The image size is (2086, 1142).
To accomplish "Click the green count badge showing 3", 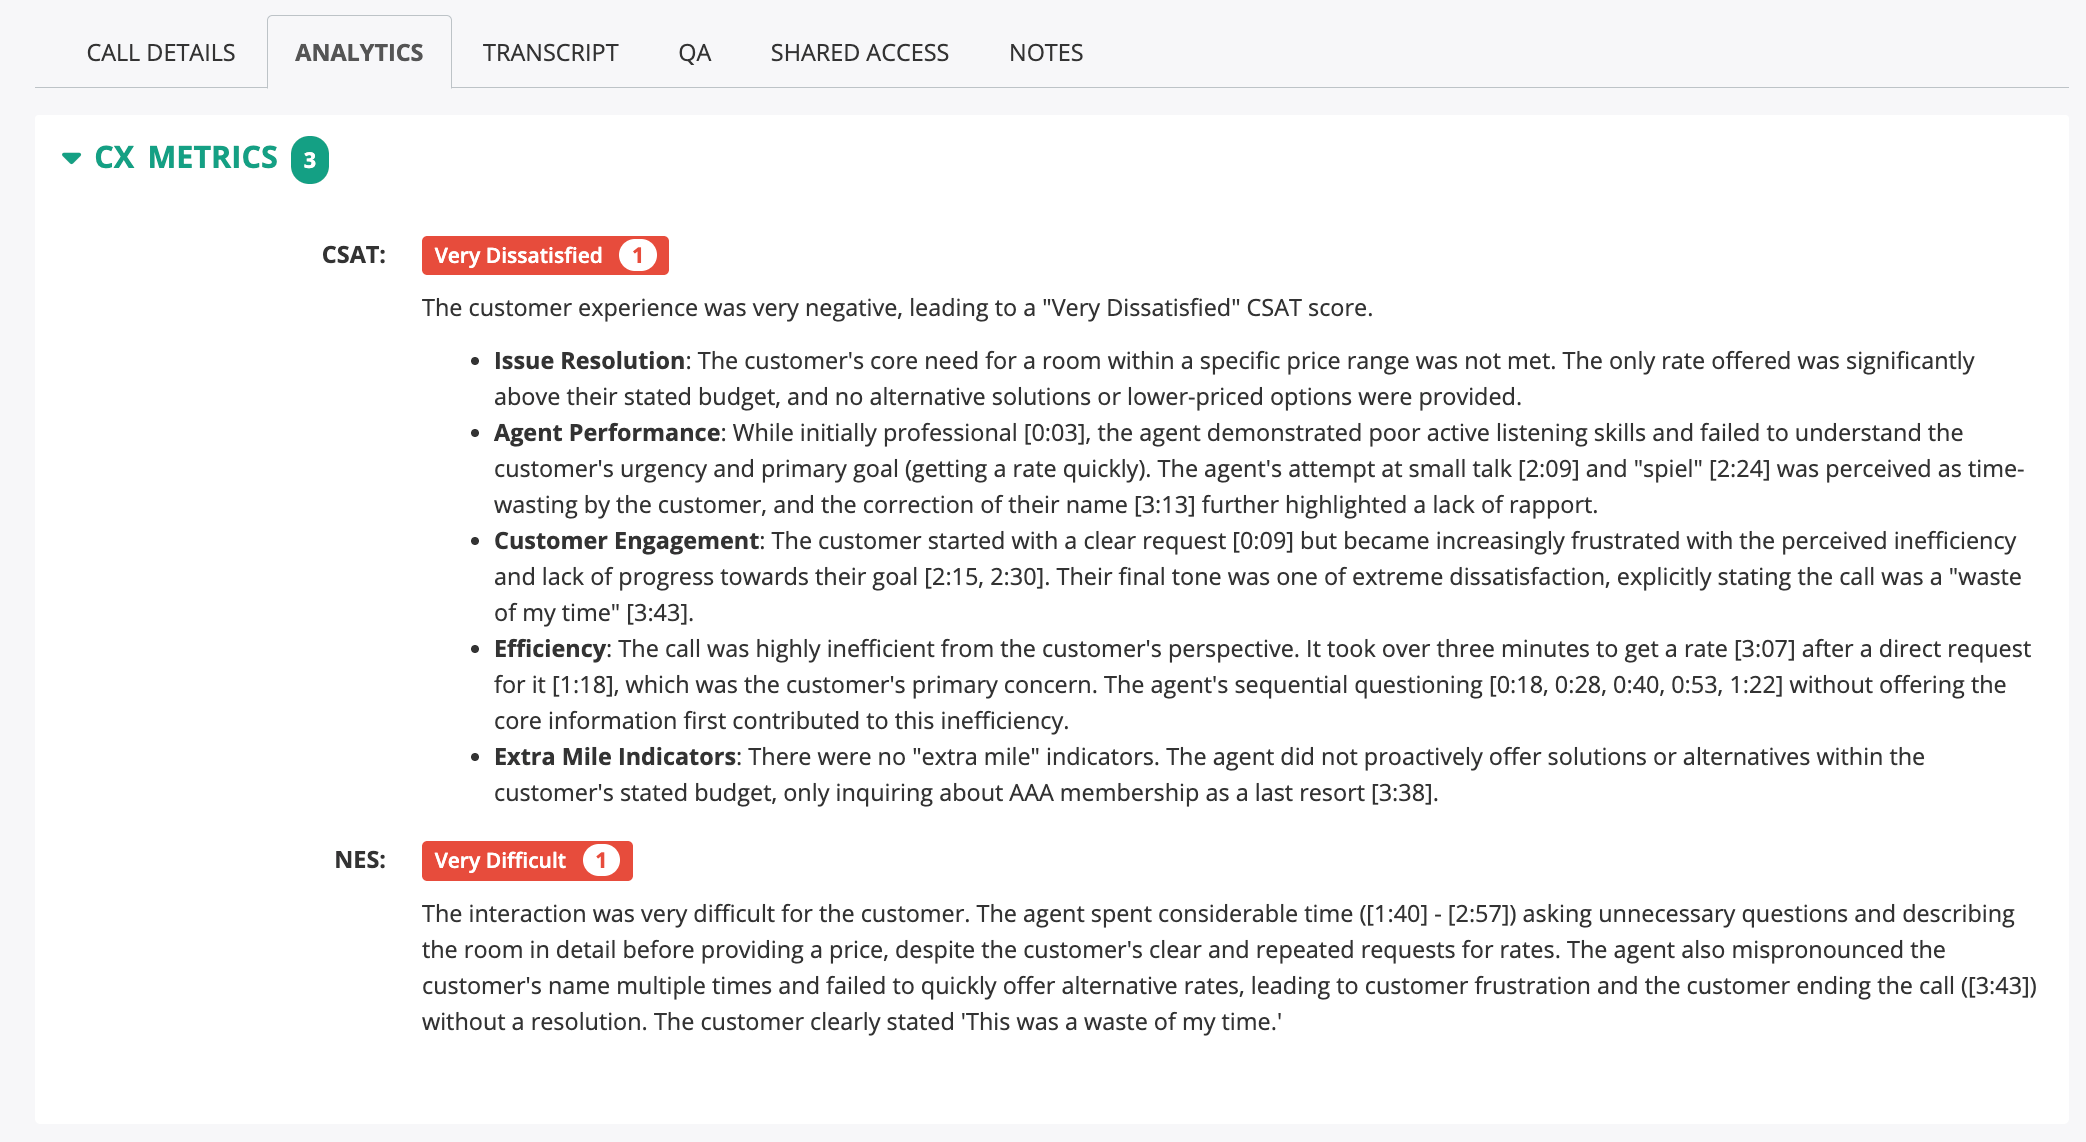I will [310, 160].
